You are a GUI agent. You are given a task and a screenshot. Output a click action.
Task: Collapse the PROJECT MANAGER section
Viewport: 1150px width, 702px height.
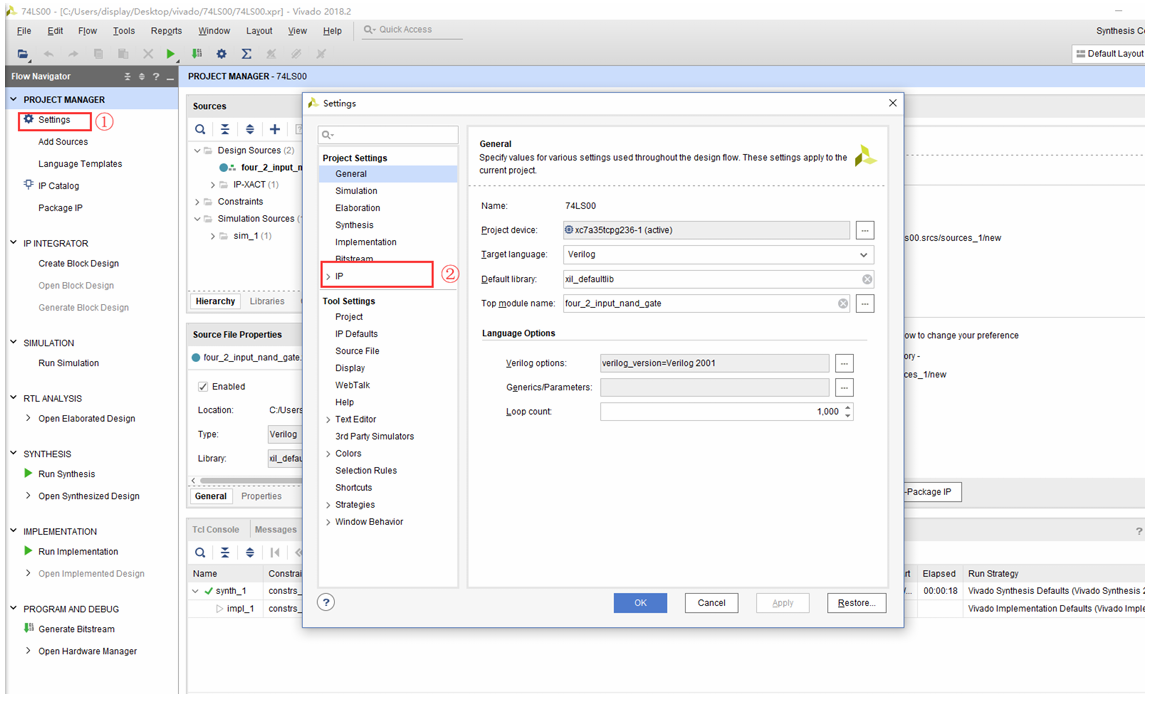coord(13,99)
